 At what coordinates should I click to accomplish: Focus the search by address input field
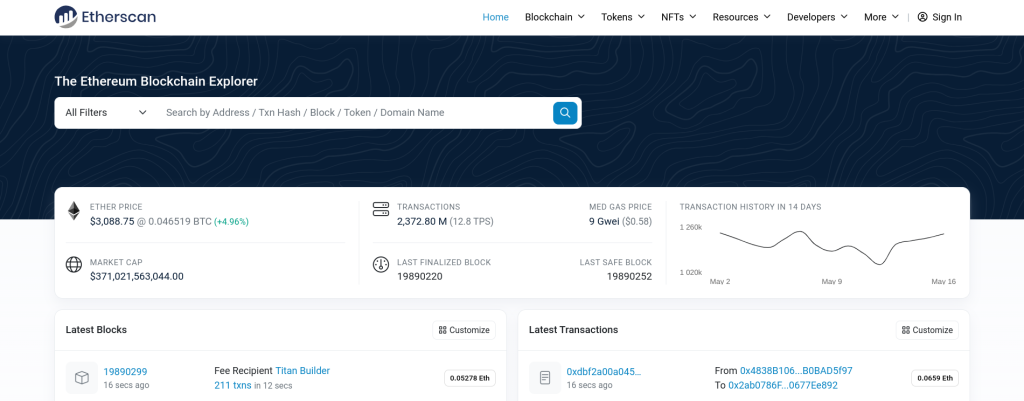[x=355, y=113]
